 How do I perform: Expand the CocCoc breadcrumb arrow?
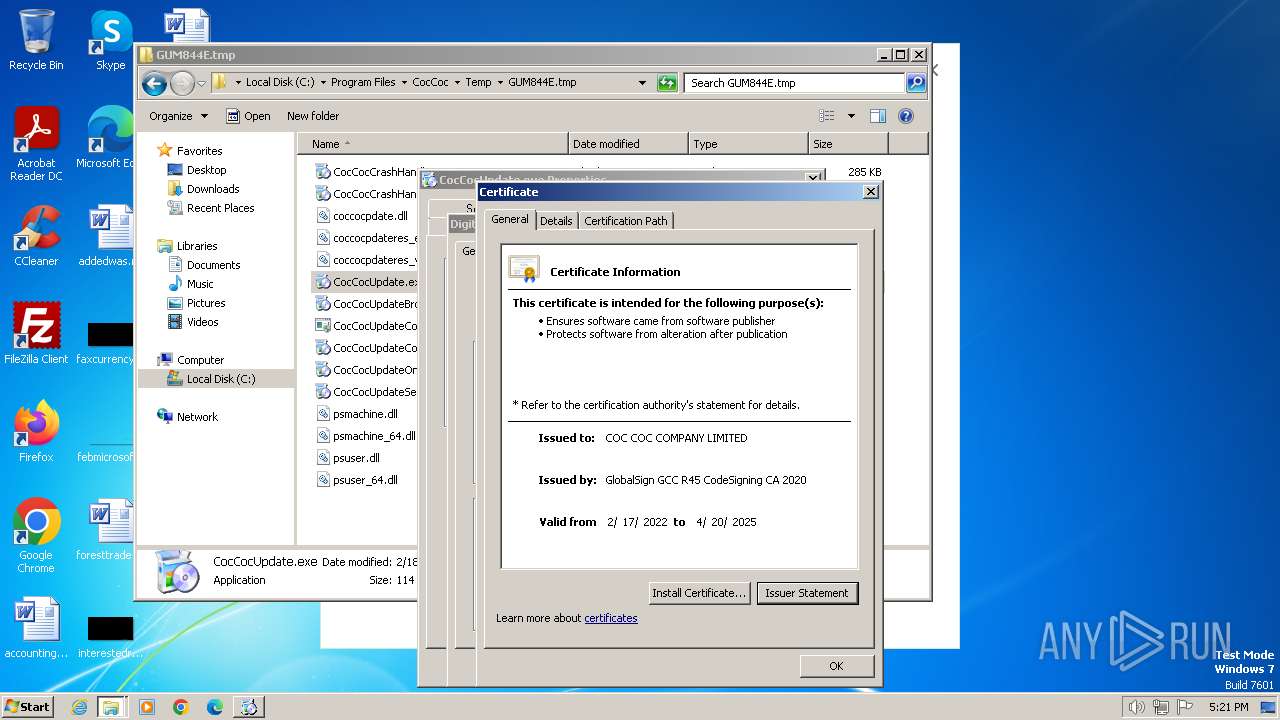(457, 83)
